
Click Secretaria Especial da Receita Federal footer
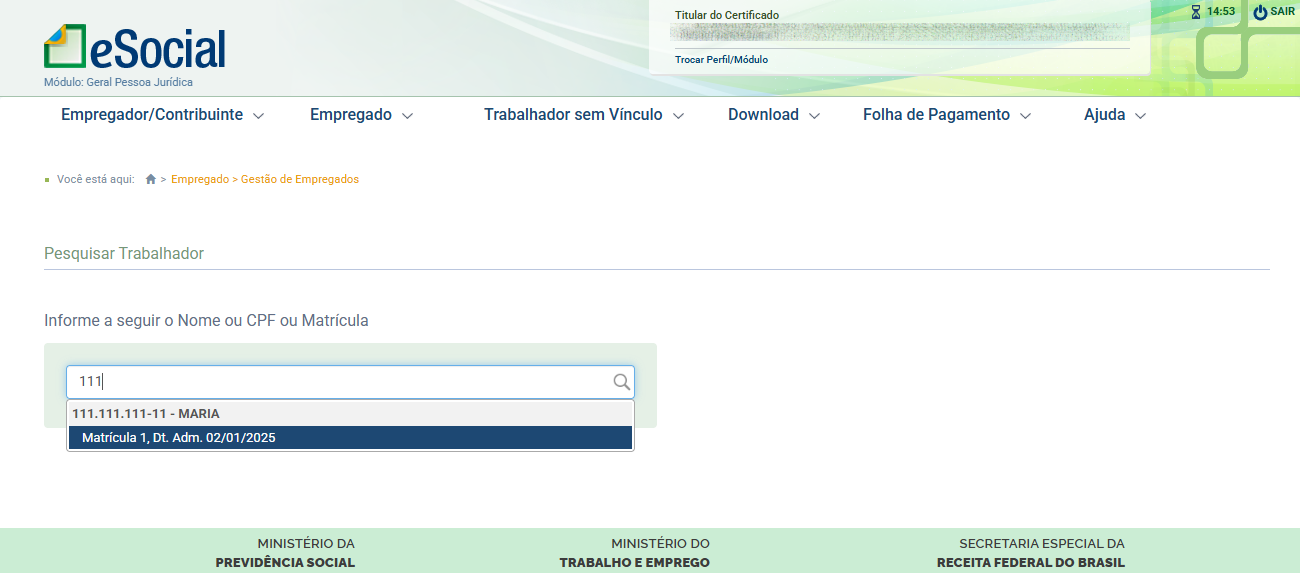[1030, 553]
